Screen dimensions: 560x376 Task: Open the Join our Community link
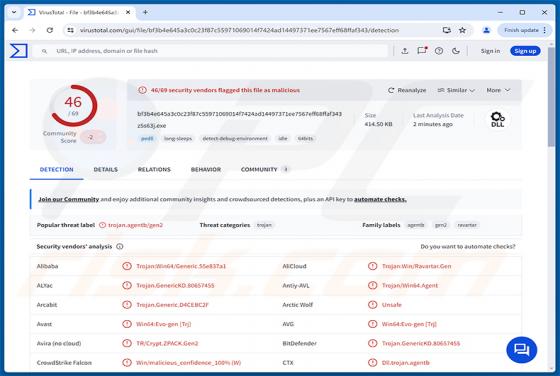69,200
